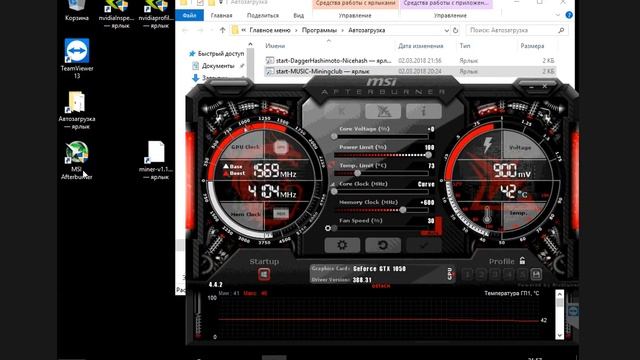
Task: Open Управление under Средства работы с ярлыками
Action: [x=355, y=15]
